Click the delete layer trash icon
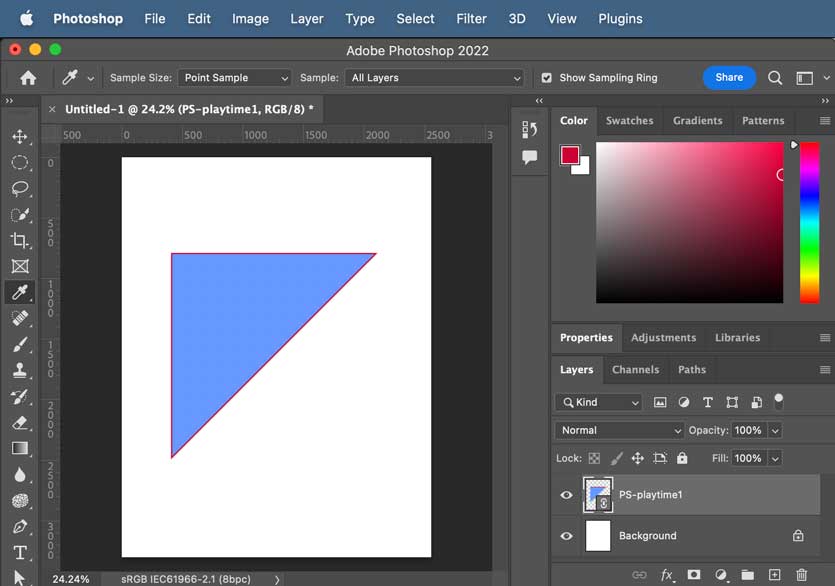The height and width of the screenshot is (586, 835). pyautogui.click(x=801, y=575)
